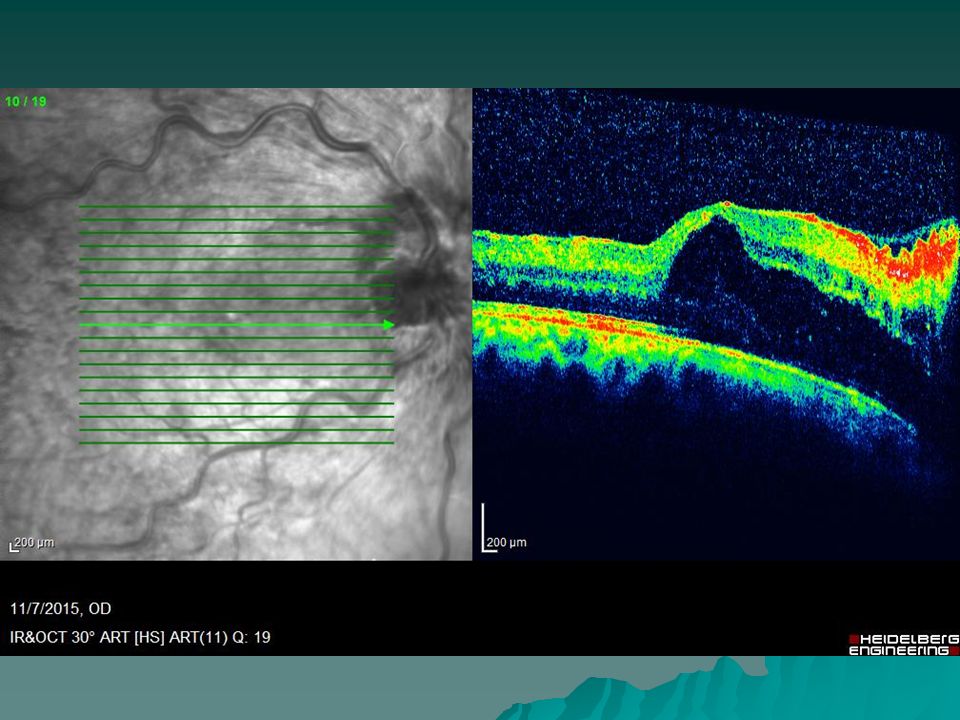
Task: Click the IR&OCT 30° ART scan info text
Action: (140, 637)
